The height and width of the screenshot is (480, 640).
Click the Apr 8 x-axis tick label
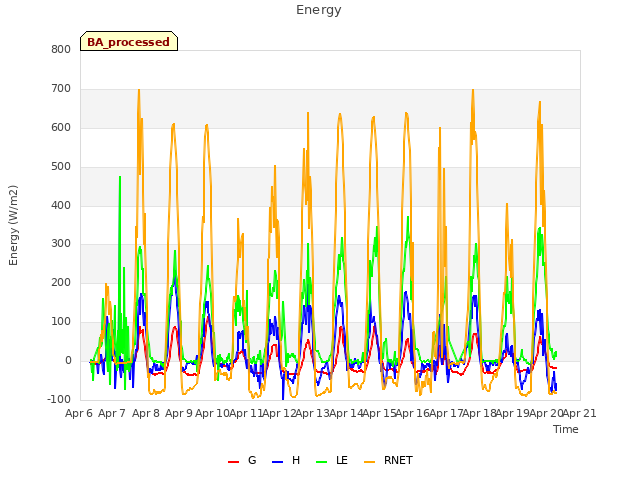(x=146, y=413)
